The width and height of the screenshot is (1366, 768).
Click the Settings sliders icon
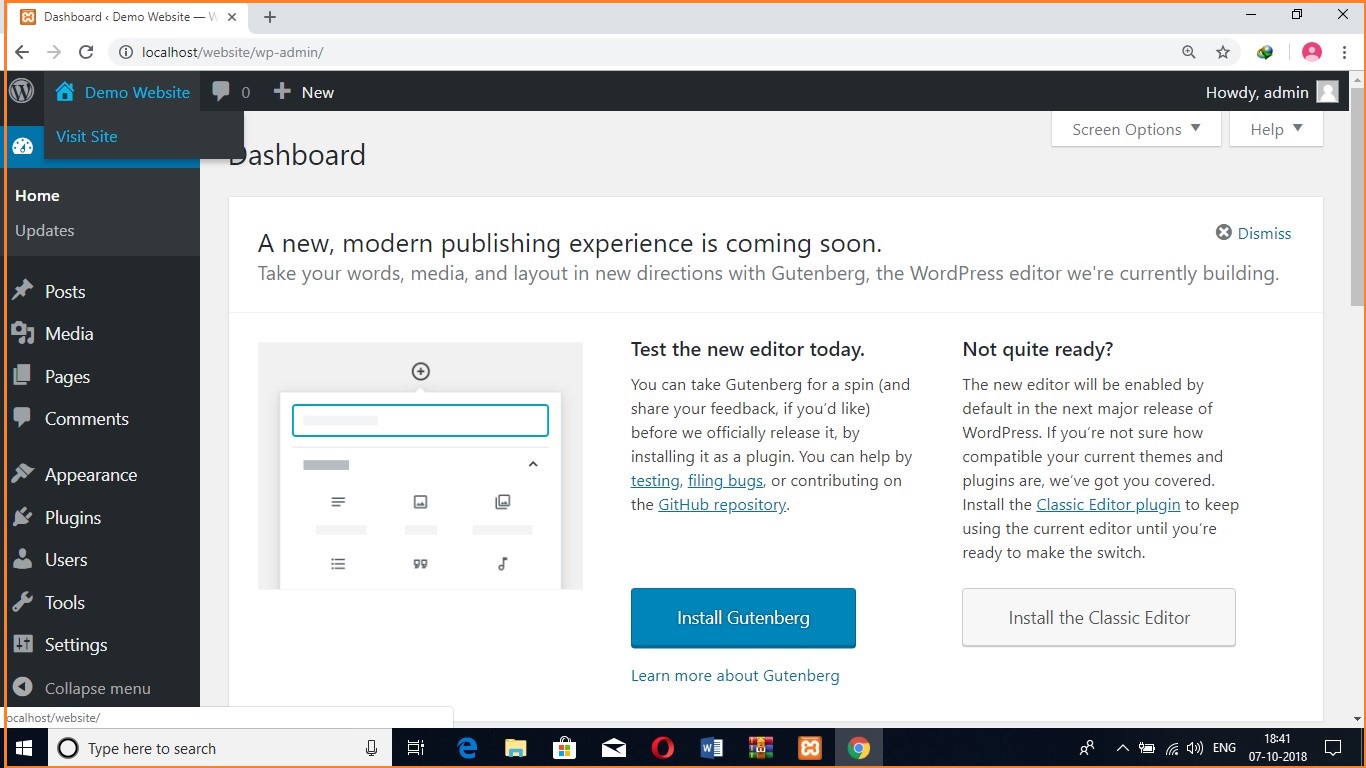pyautogui.click(x=22, y=645)
